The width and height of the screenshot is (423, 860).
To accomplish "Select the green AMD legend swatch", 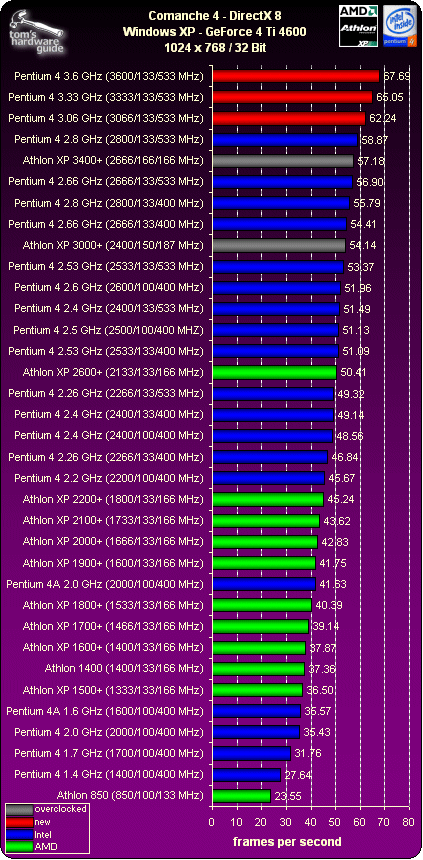I will pyautogui.click(x=19, y=847).
